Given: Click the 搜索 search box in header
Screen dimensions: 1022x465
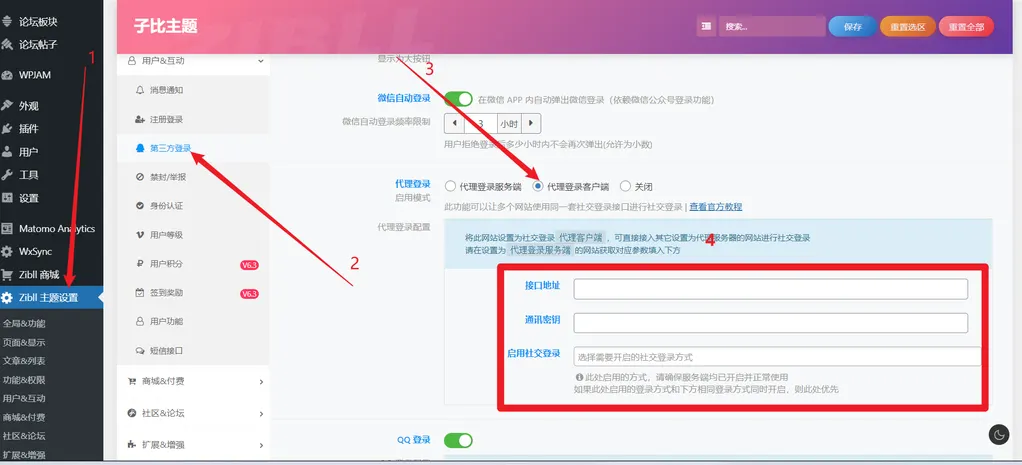Looking at the screenshot, I should point(772,27).
